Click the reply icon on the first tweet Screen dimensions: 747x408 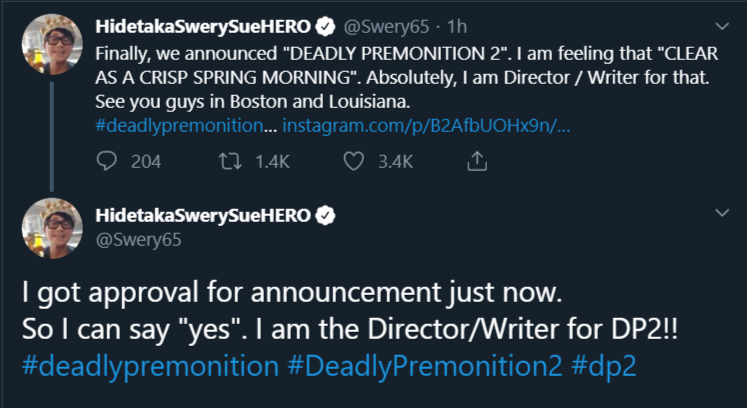coord(107,160)
